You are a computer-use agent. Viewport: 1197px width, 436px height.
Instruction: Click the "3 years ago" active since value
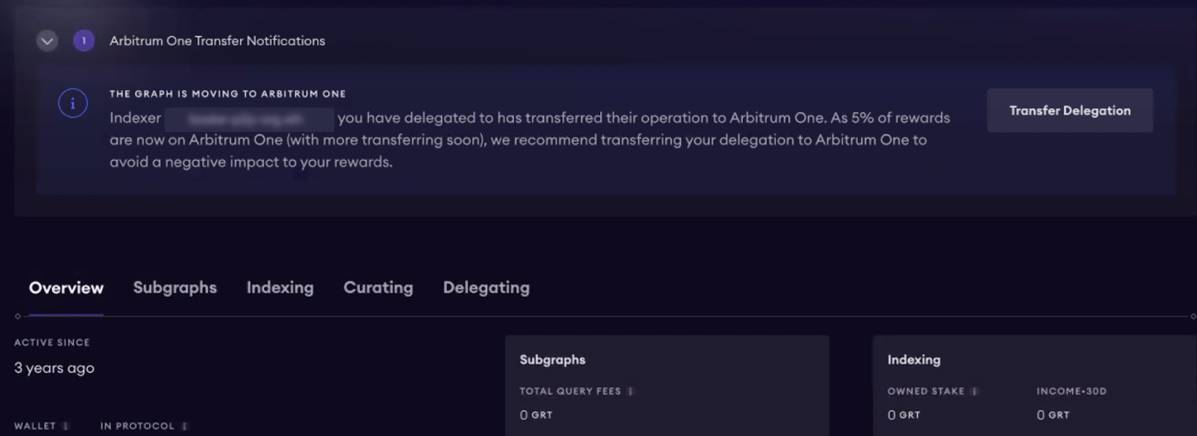click(54, 368)
